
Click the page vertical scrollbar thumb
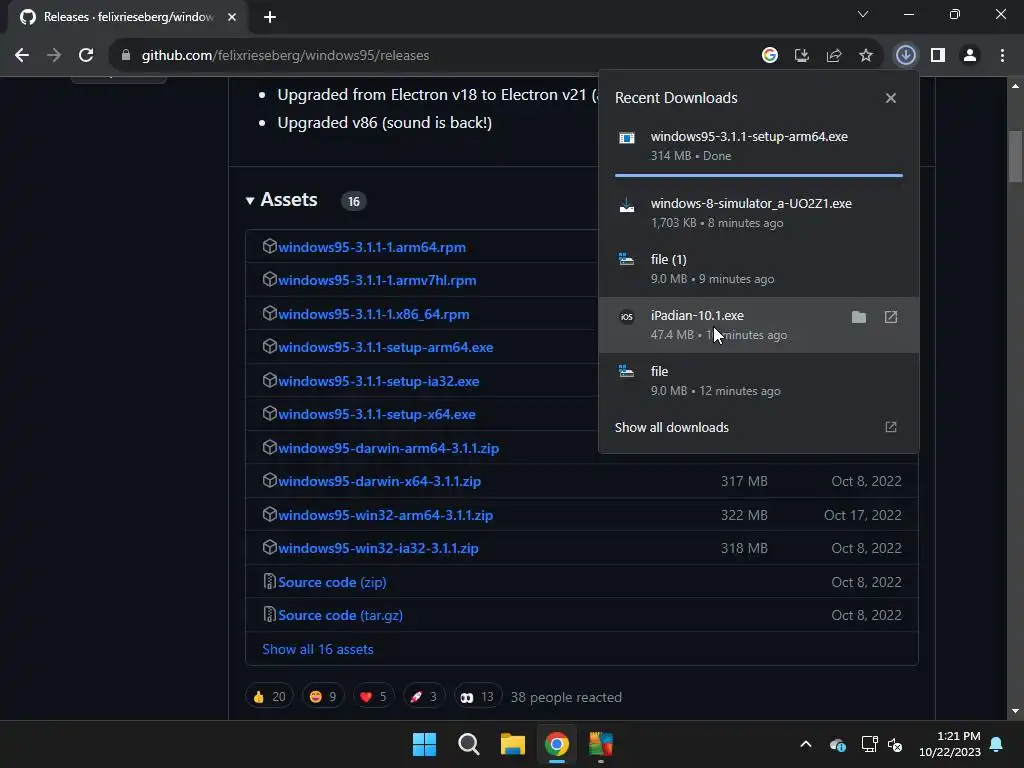1015,157
